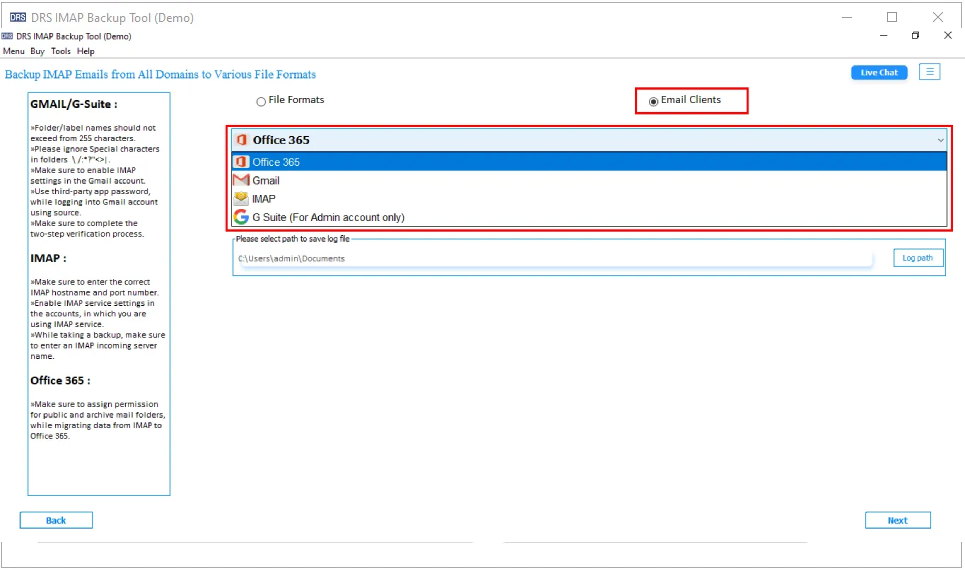The width and height of the screenshot is (965, 570).
Task: Open the Menu menu
Action: click(14, 51)
